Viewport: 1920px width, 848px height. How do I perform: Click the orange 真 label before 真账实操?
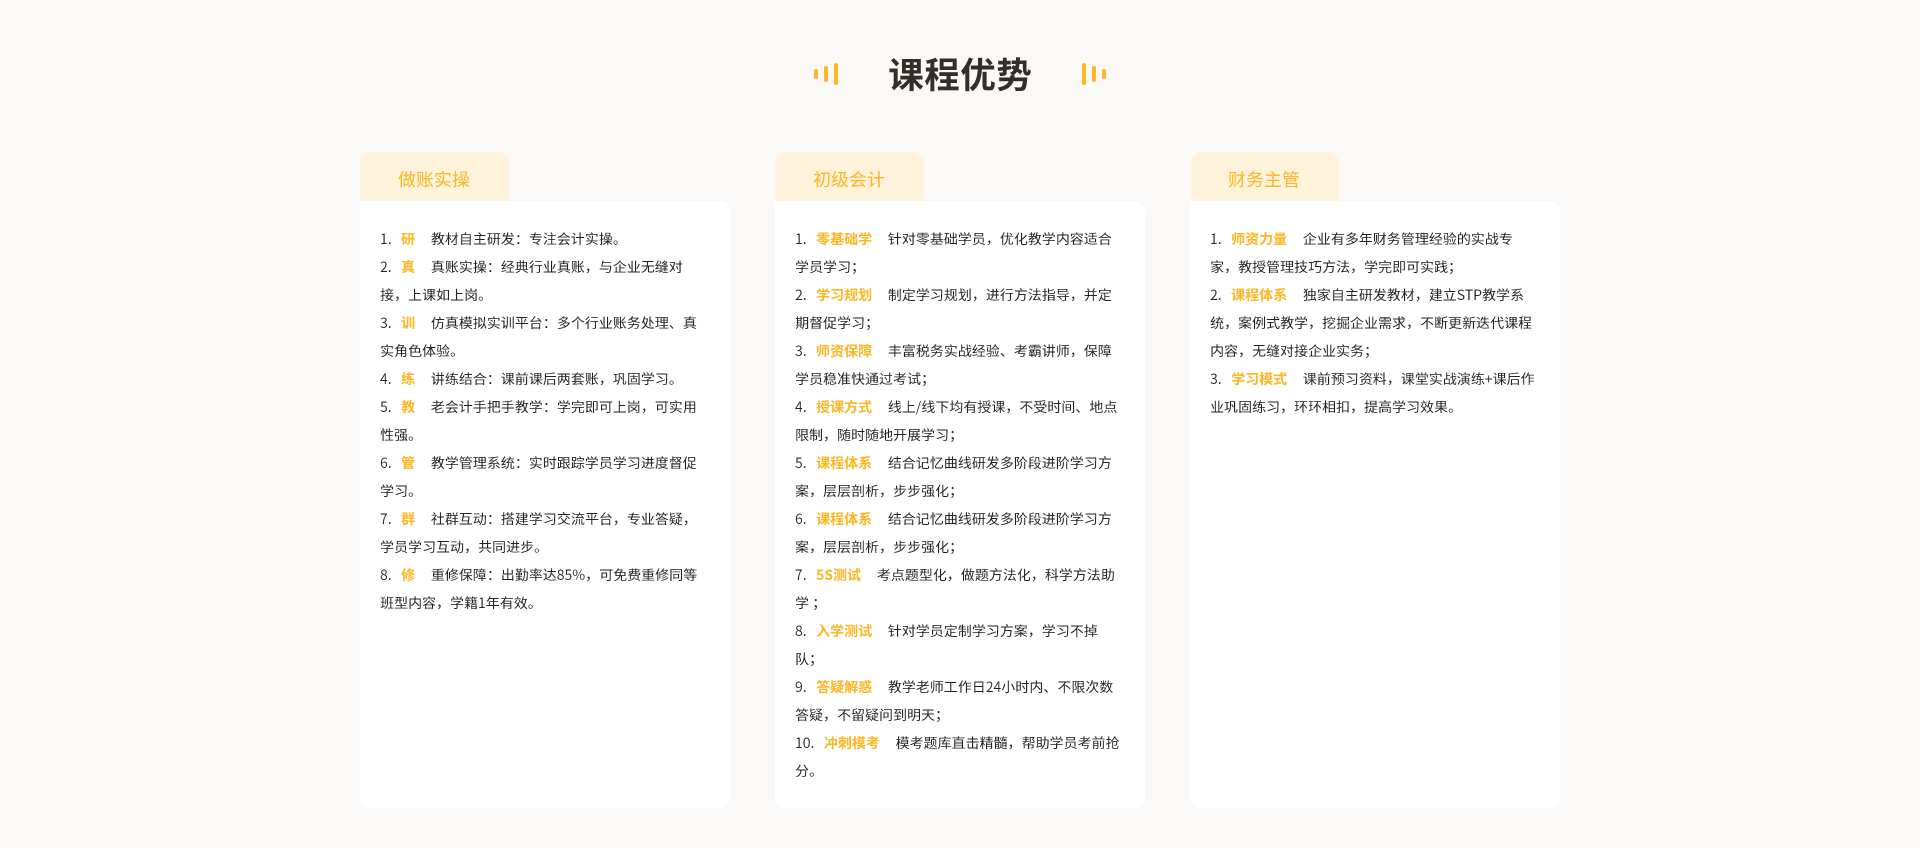click(408, 267)
